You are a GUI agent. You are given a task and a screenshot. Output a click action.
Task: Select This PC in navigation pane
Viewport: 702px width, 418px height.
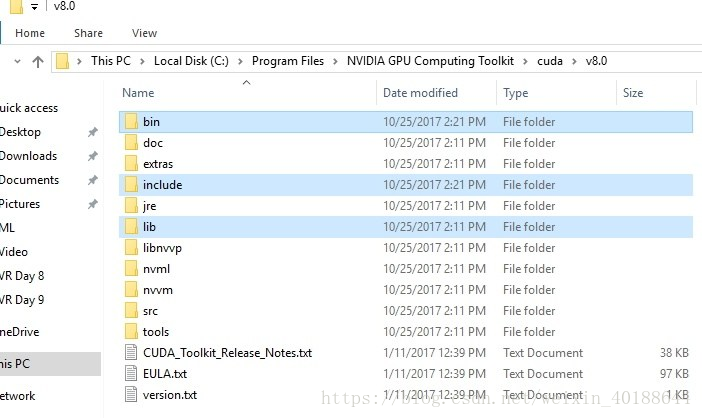tap(15, 364)
